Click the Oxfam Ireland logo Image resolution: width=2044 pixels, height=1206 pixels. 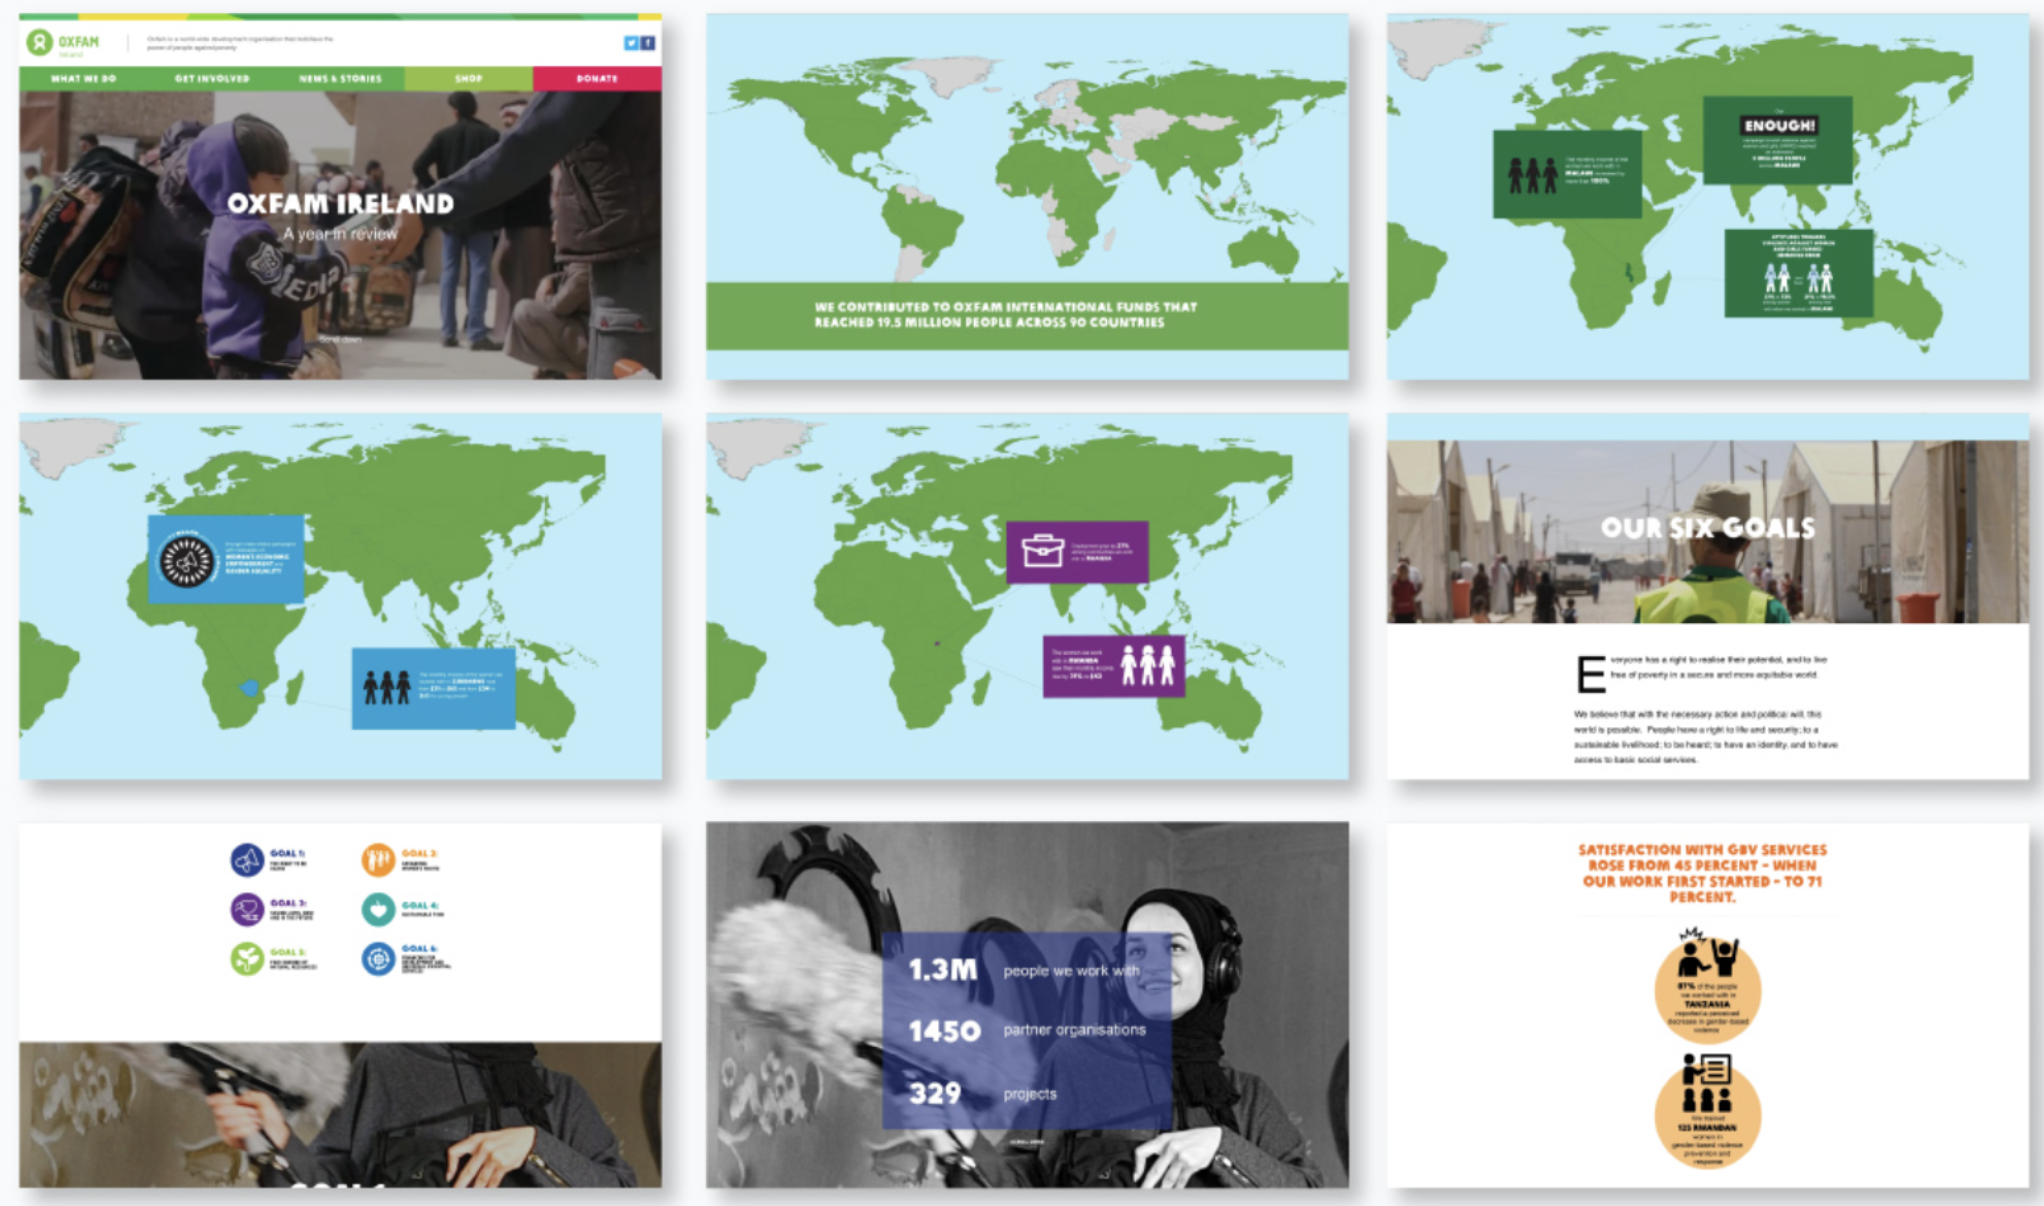(63, 43)
